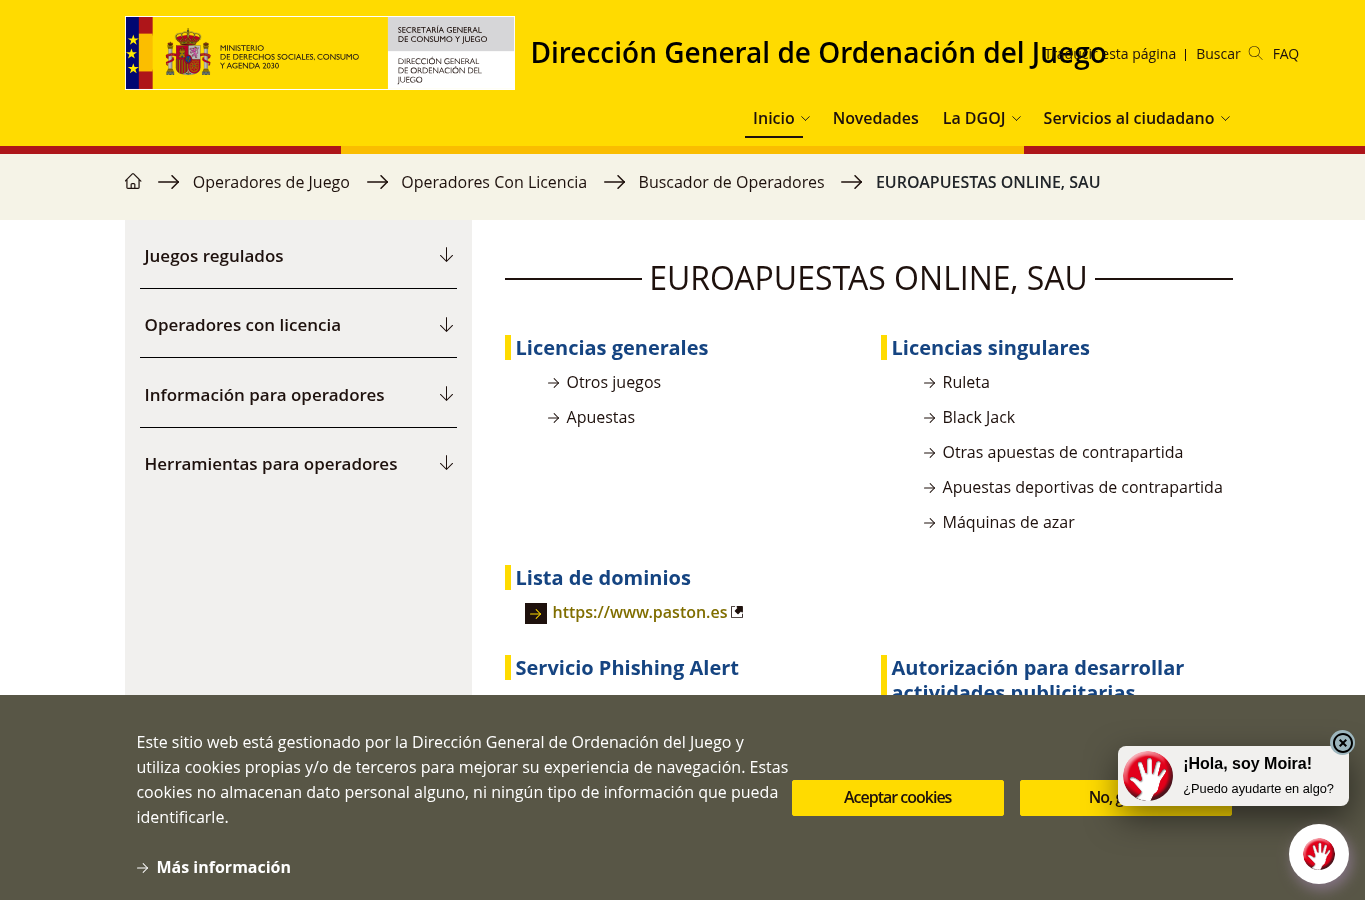Image resolution: width=1365 pixels, height=900 pixels.
Task: Click external link icon after paston.es
Action: [x=738, y=612]
